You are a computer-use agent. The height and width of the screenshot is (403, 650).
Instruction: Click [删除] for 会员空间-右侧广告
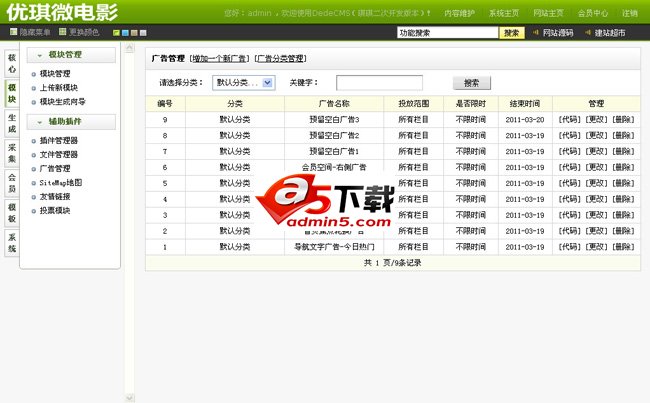(623, 167)
